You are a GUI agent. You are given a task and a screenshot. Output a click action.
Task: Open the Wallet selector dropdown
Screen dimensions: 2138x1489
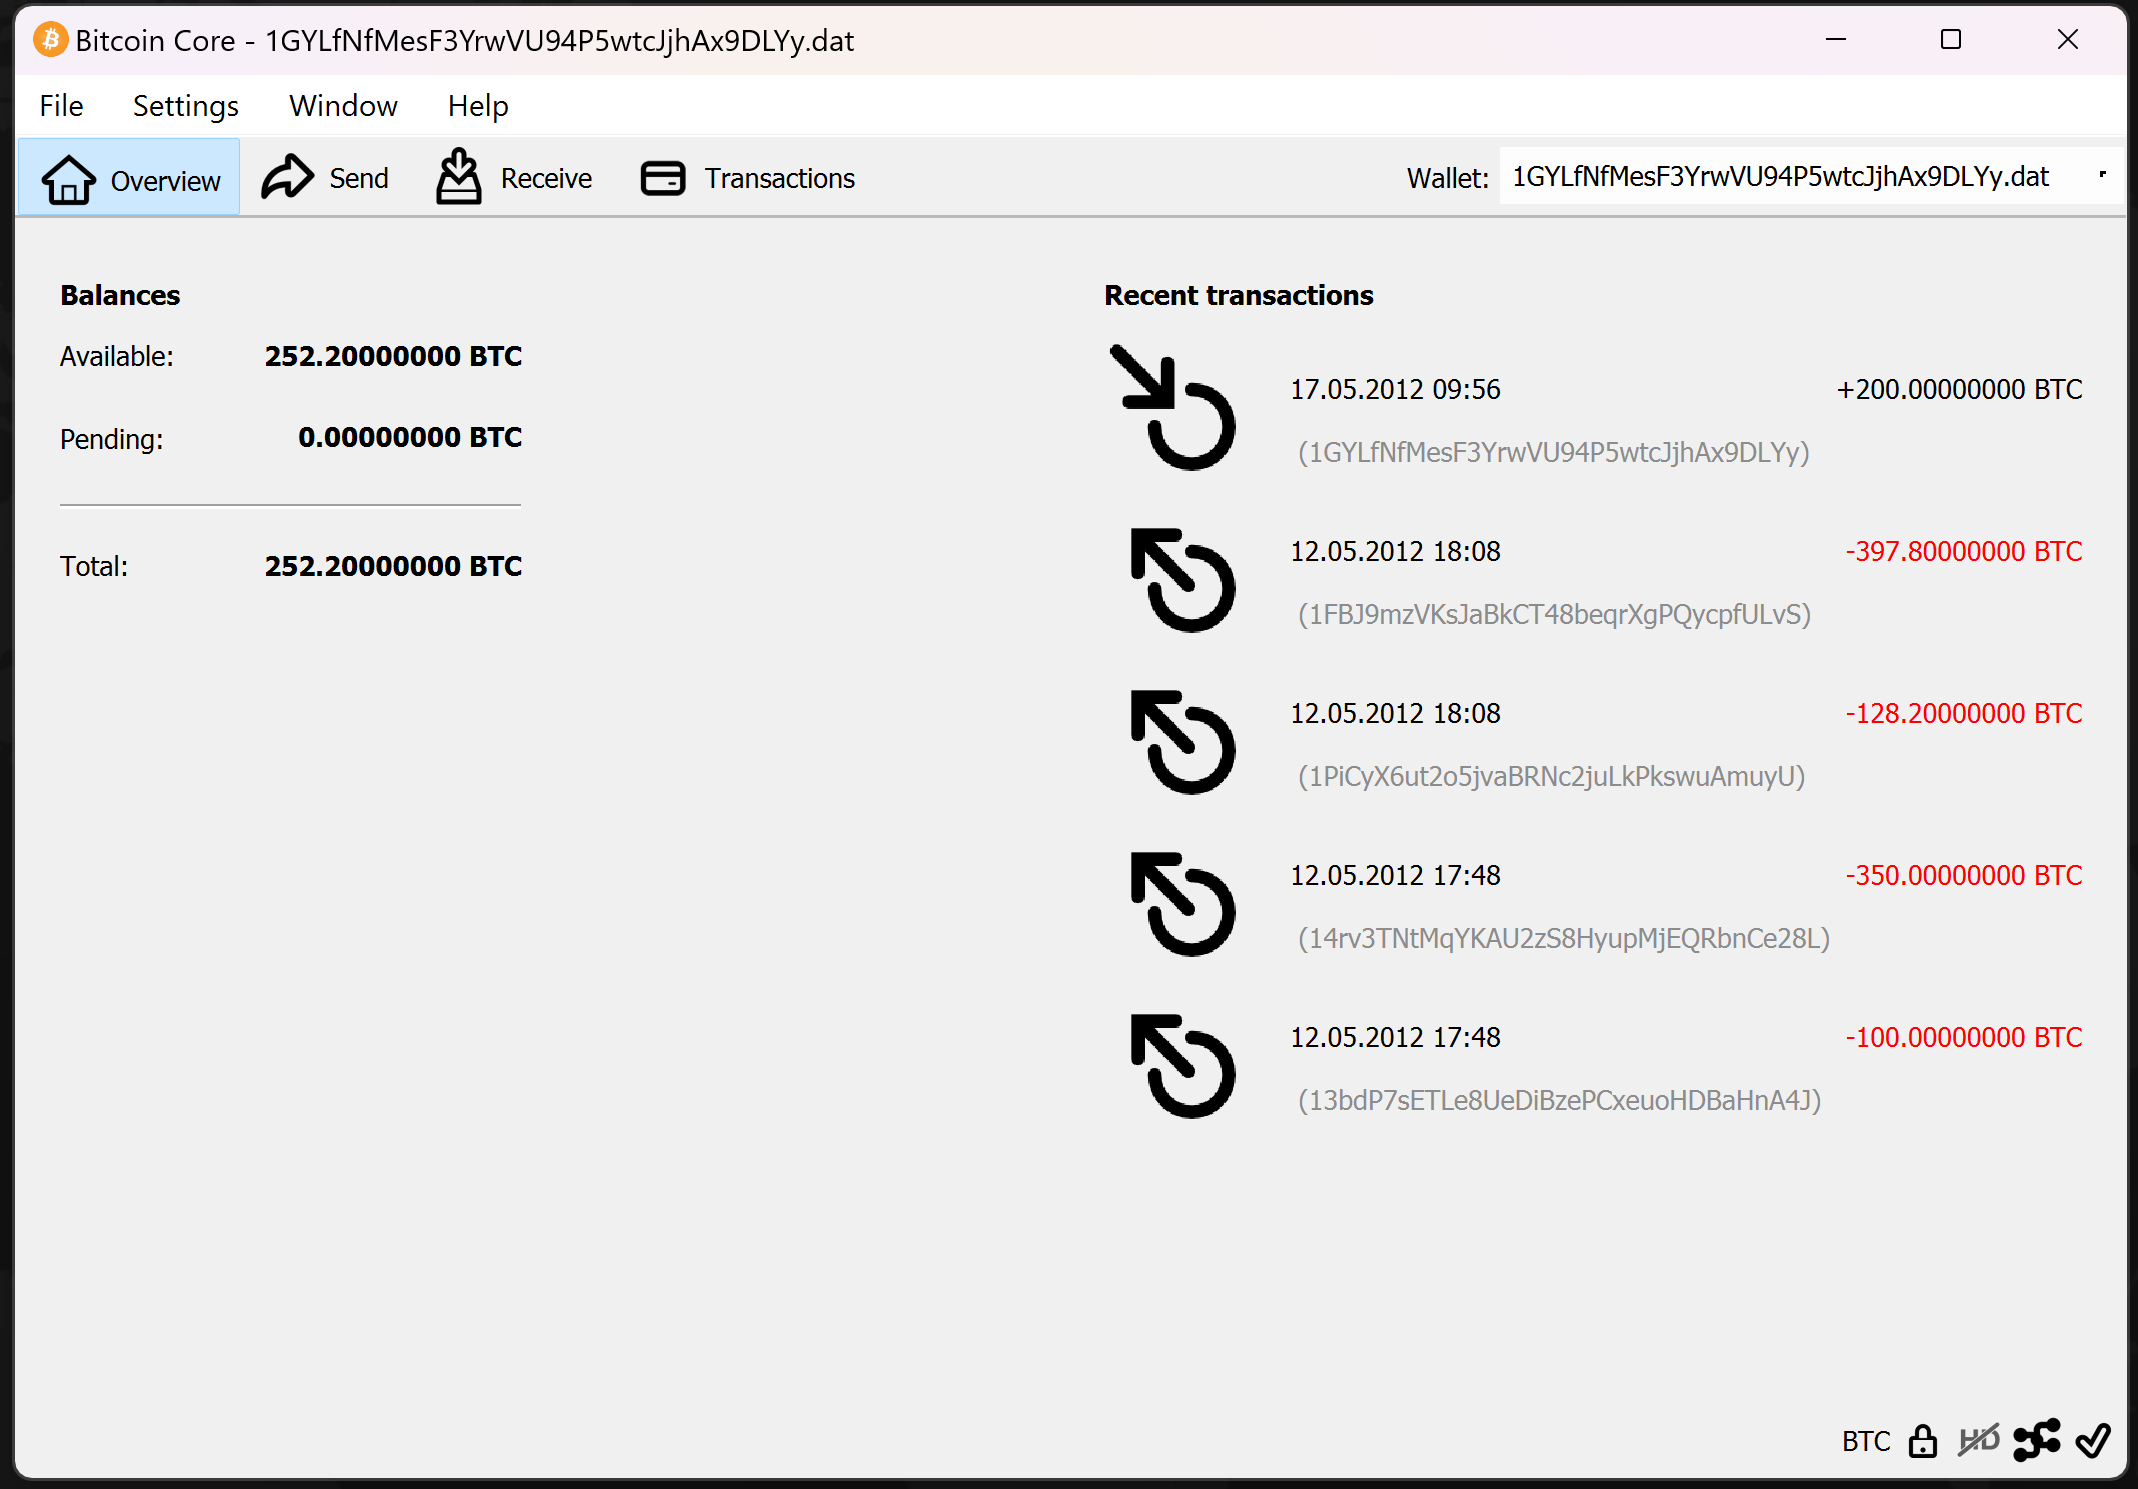point(1808,177)
